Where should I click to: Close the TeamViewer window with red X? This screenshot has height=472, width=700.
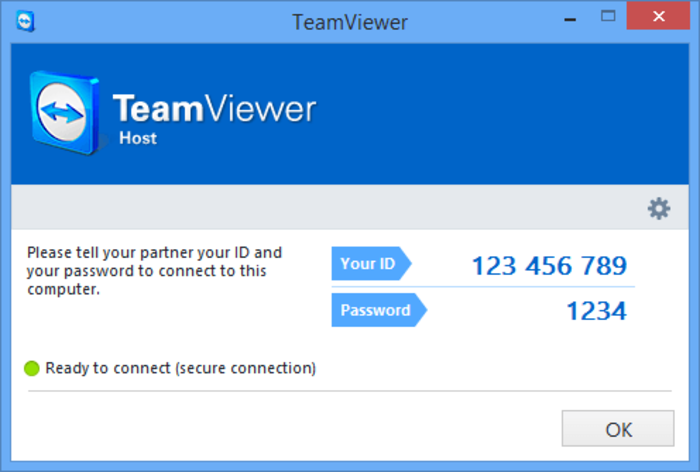pos(658,19)
